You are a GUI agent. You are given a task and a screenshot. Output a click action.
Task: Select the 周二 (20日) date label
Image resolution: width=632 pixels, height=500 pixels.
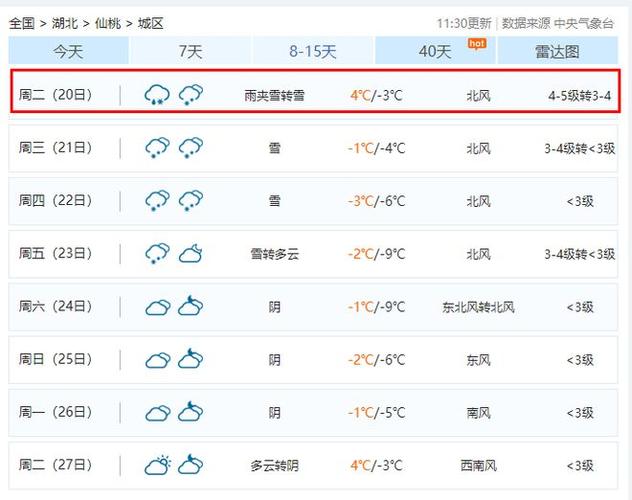(x=55, y=95)
